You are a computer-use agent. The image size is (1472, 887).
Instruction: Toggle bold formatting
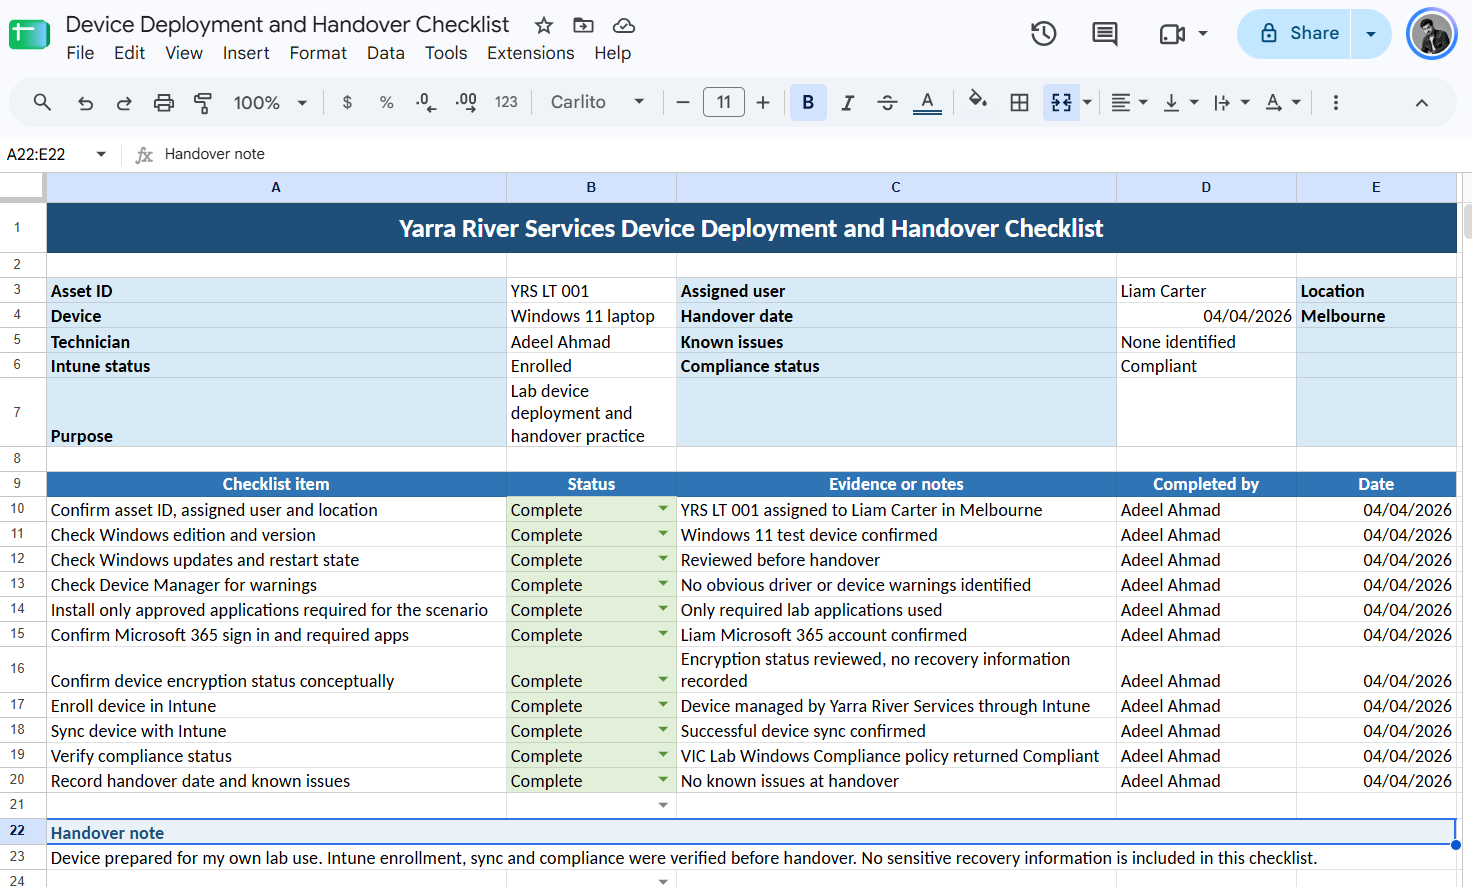[808, 102]
